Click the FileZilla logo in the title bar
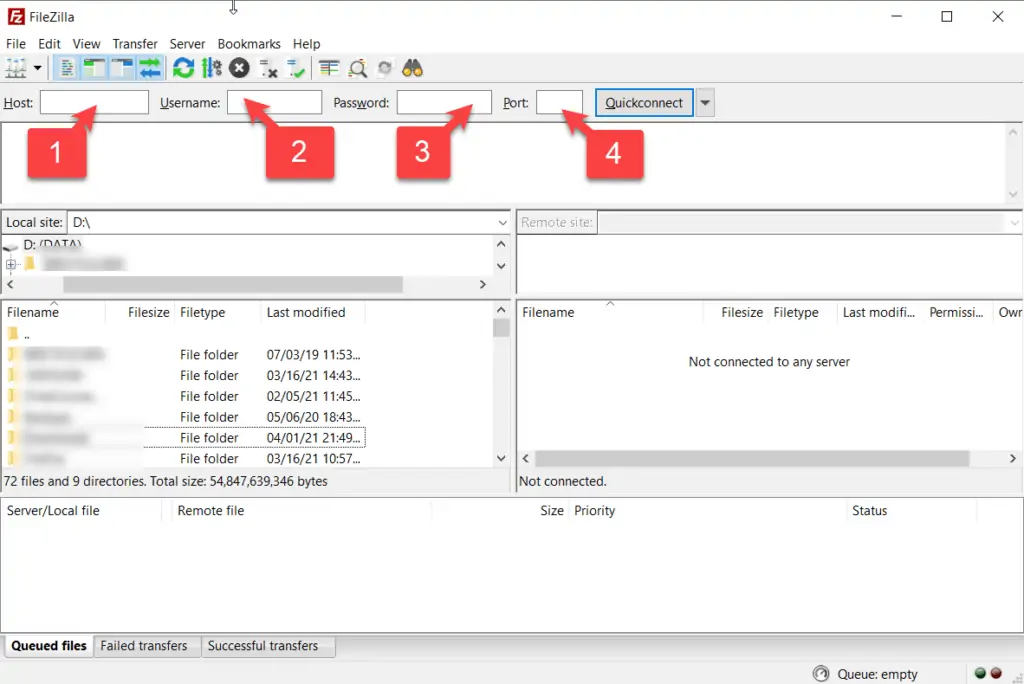This screenshot has height=684, width=1024. tap(16, 16)
